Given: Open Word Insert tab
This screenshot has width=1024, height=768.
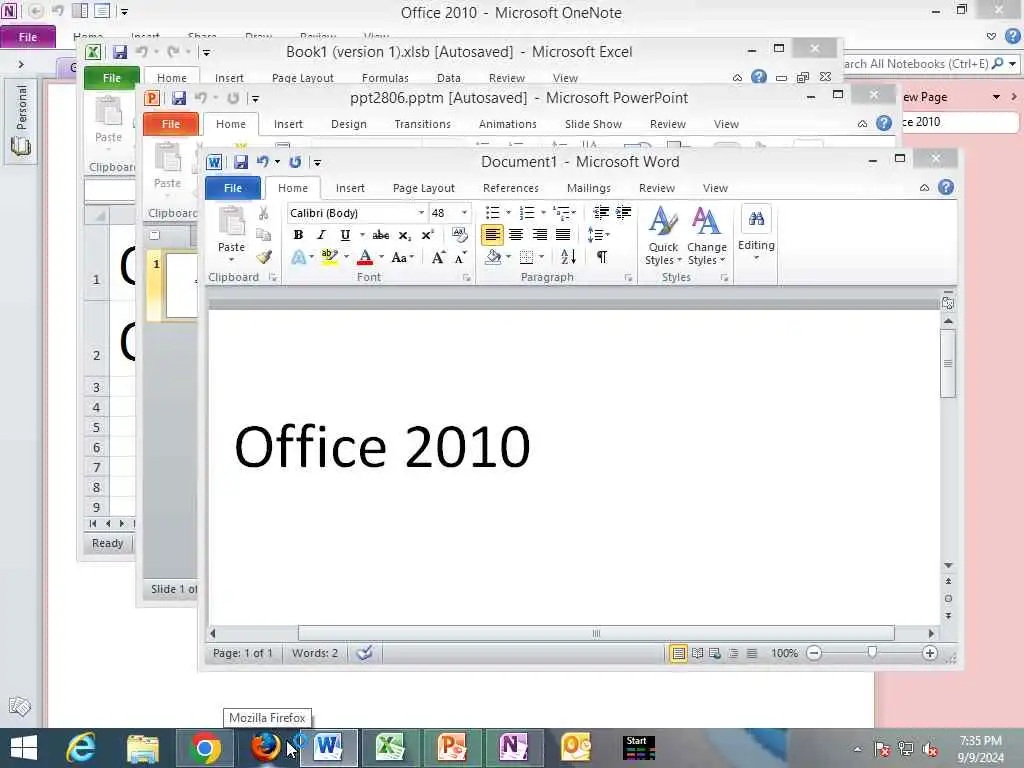Looking at the screenshot, I should (x=350, y=188).
